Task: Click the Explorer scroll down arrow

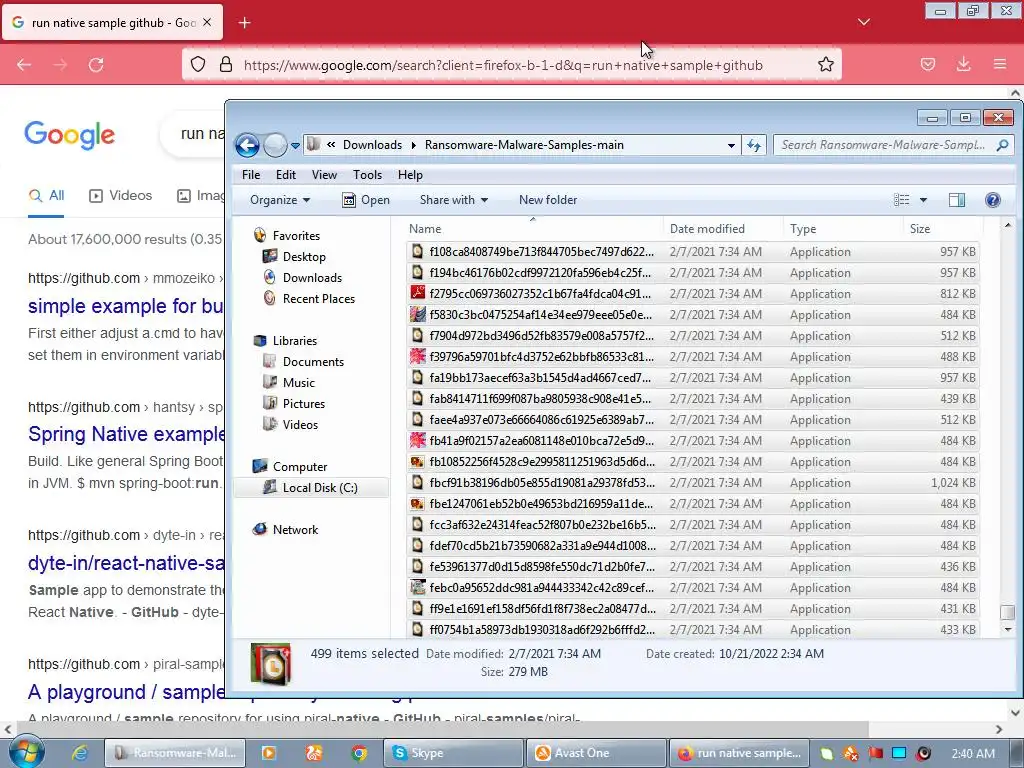Action: point(1008,630)
